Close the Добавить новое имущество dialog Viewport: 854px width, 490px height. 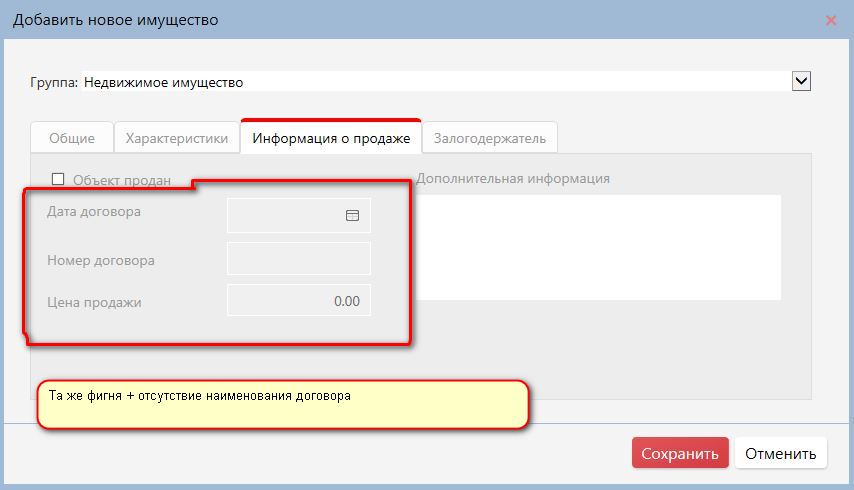830,20
